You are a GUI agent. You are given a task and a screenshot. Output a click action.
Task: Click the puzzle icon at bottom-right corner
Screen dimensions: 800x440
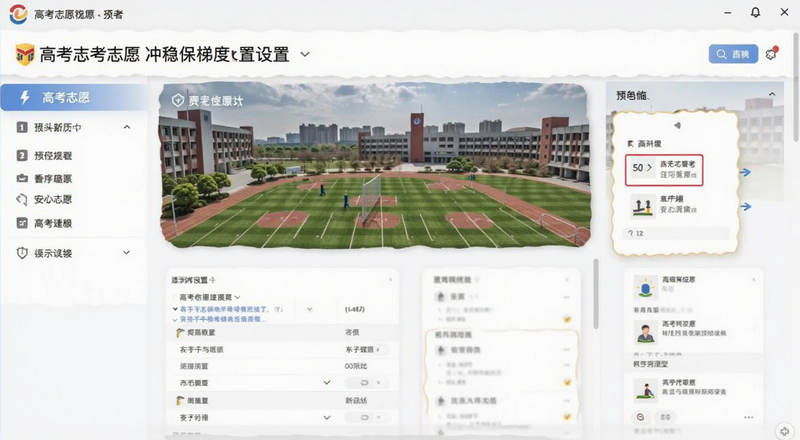784,431
